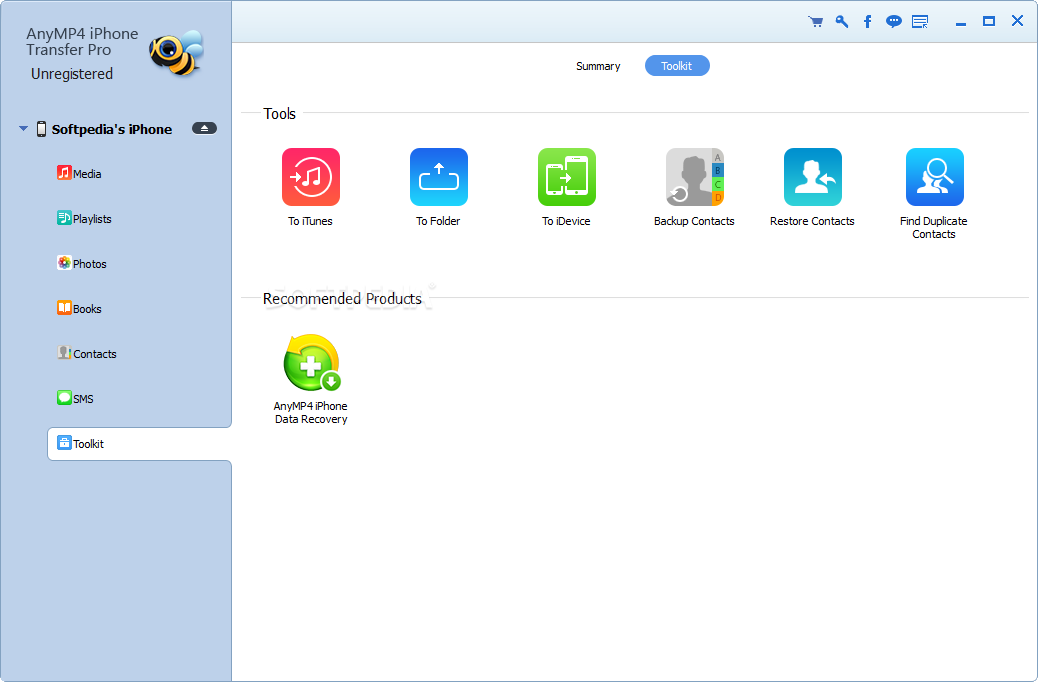Screen dimensions: 1038x682
Task: Open the Photos category in the sidebar
Action: pos(81,264)
